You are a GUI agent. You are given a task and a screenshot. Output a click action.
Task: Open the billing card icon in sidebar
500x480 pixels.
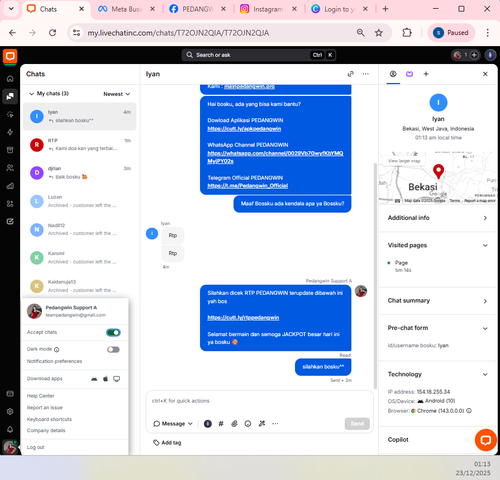pos(10,394)
